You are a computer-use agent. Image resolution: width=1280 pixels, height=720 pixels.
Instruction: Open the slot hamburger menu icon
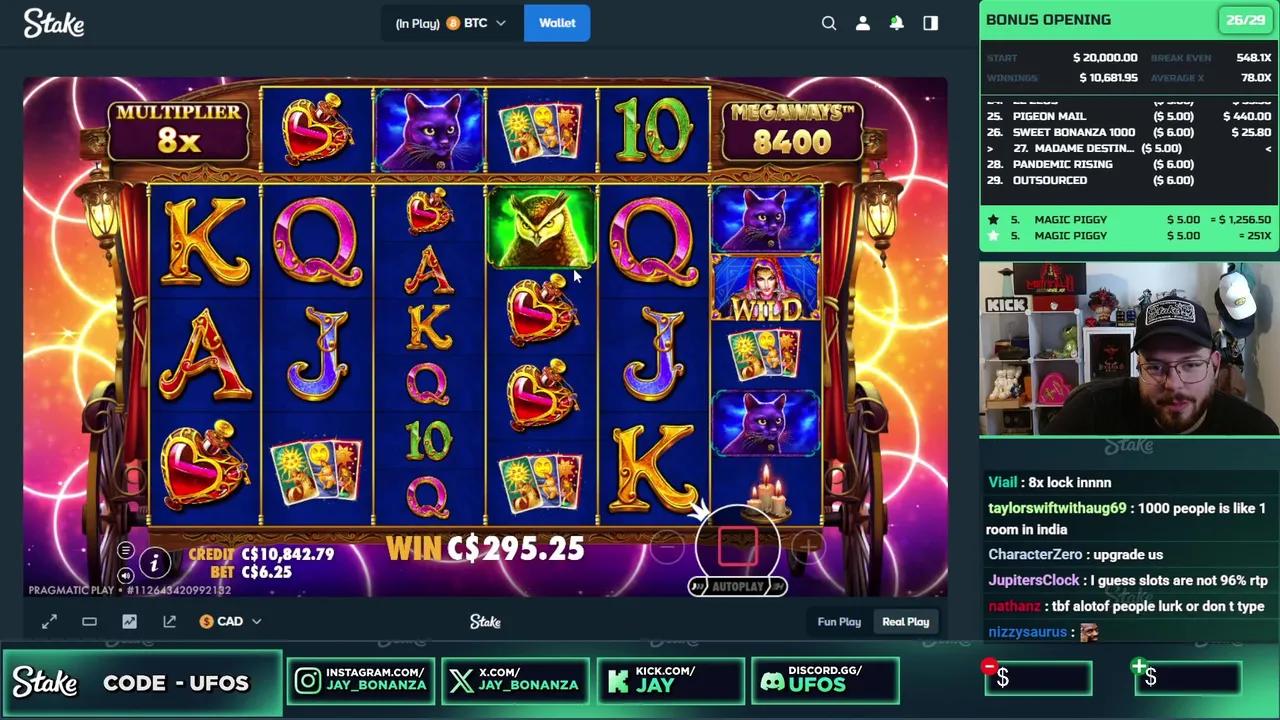coord(125,551)
